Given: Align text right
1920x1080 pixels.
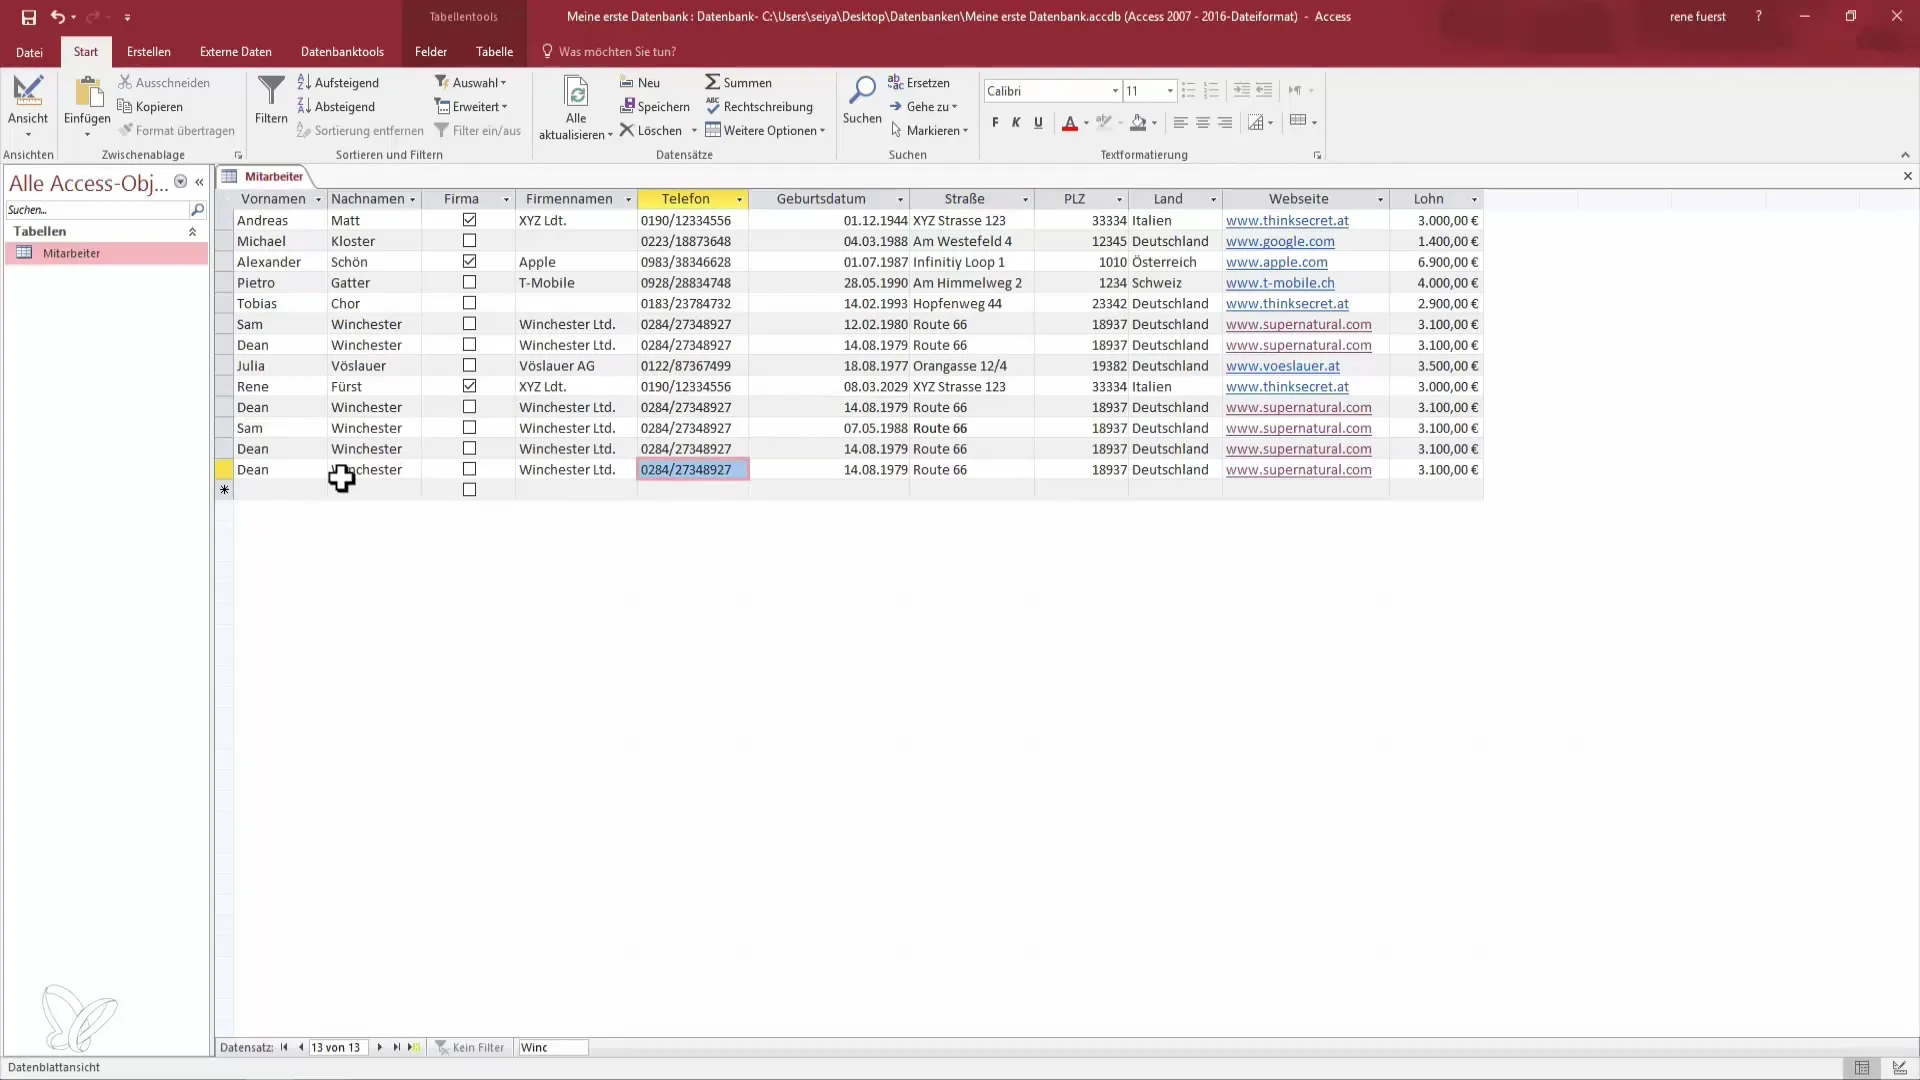Looking at the screenshot, I should pos(1225,122).
